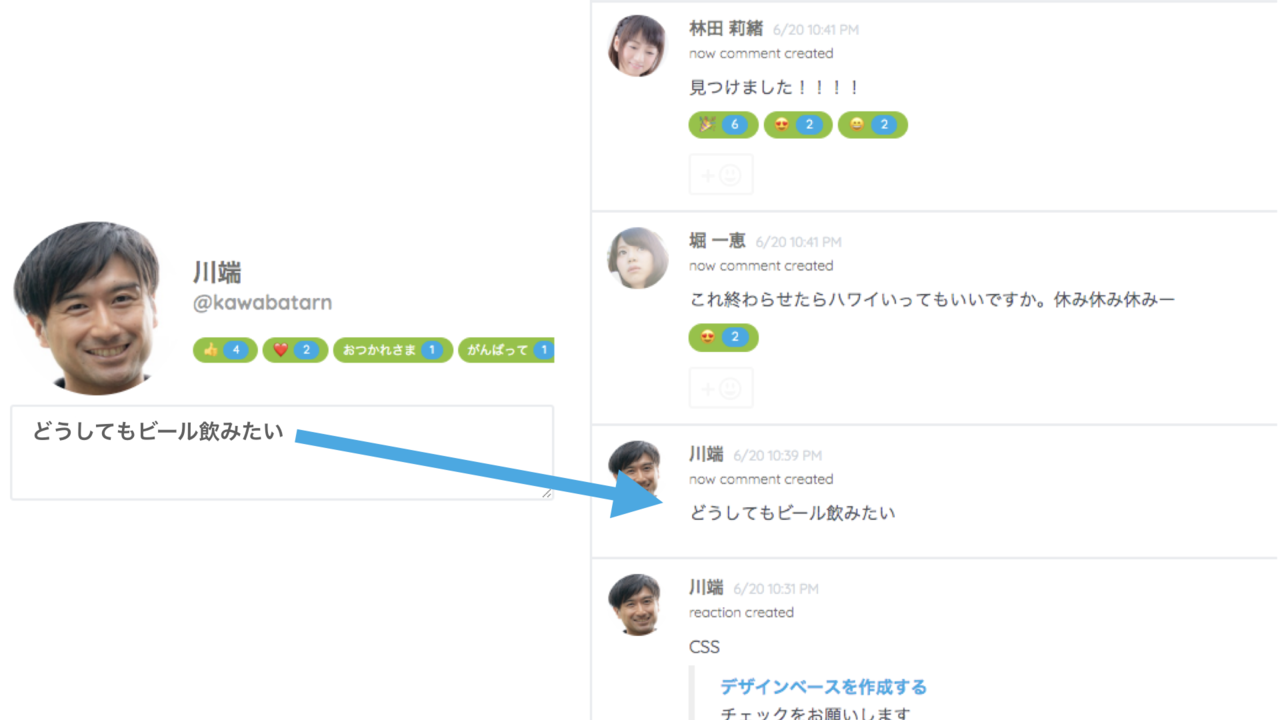Toggle the がんばって reaction badge
This screenshot has height=720, width=1280.
(x=506, y=350)
